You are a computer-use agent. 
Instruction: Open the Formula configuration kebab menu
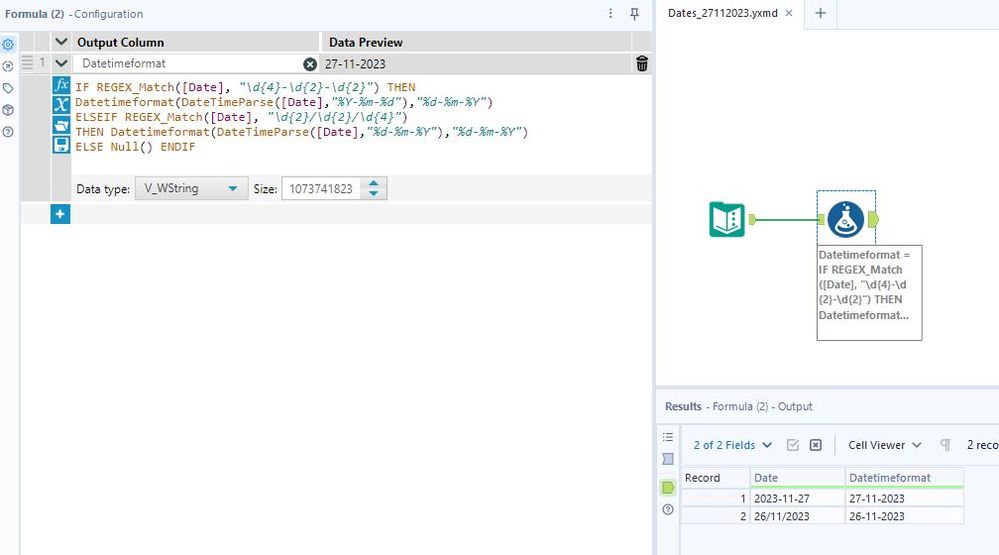tap(610, 13)
